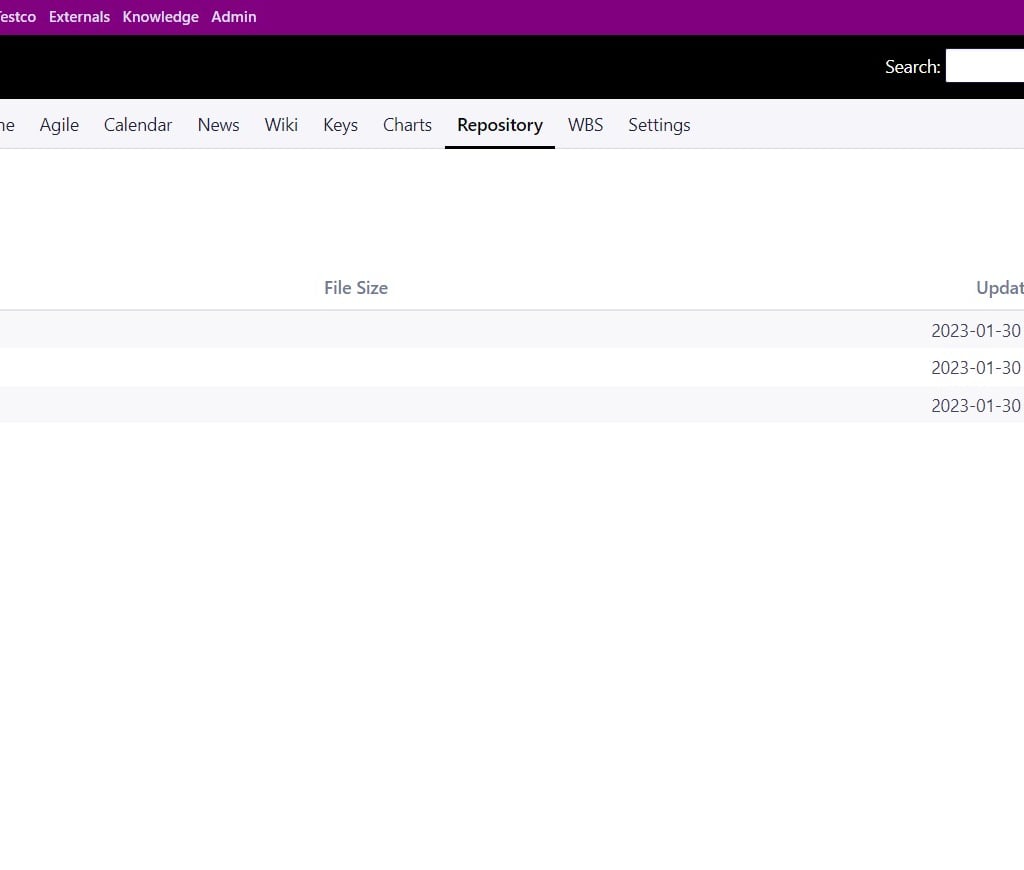Open the Settings tab
This screenshot has height=870, width=1024.
[x=659, y=125]
